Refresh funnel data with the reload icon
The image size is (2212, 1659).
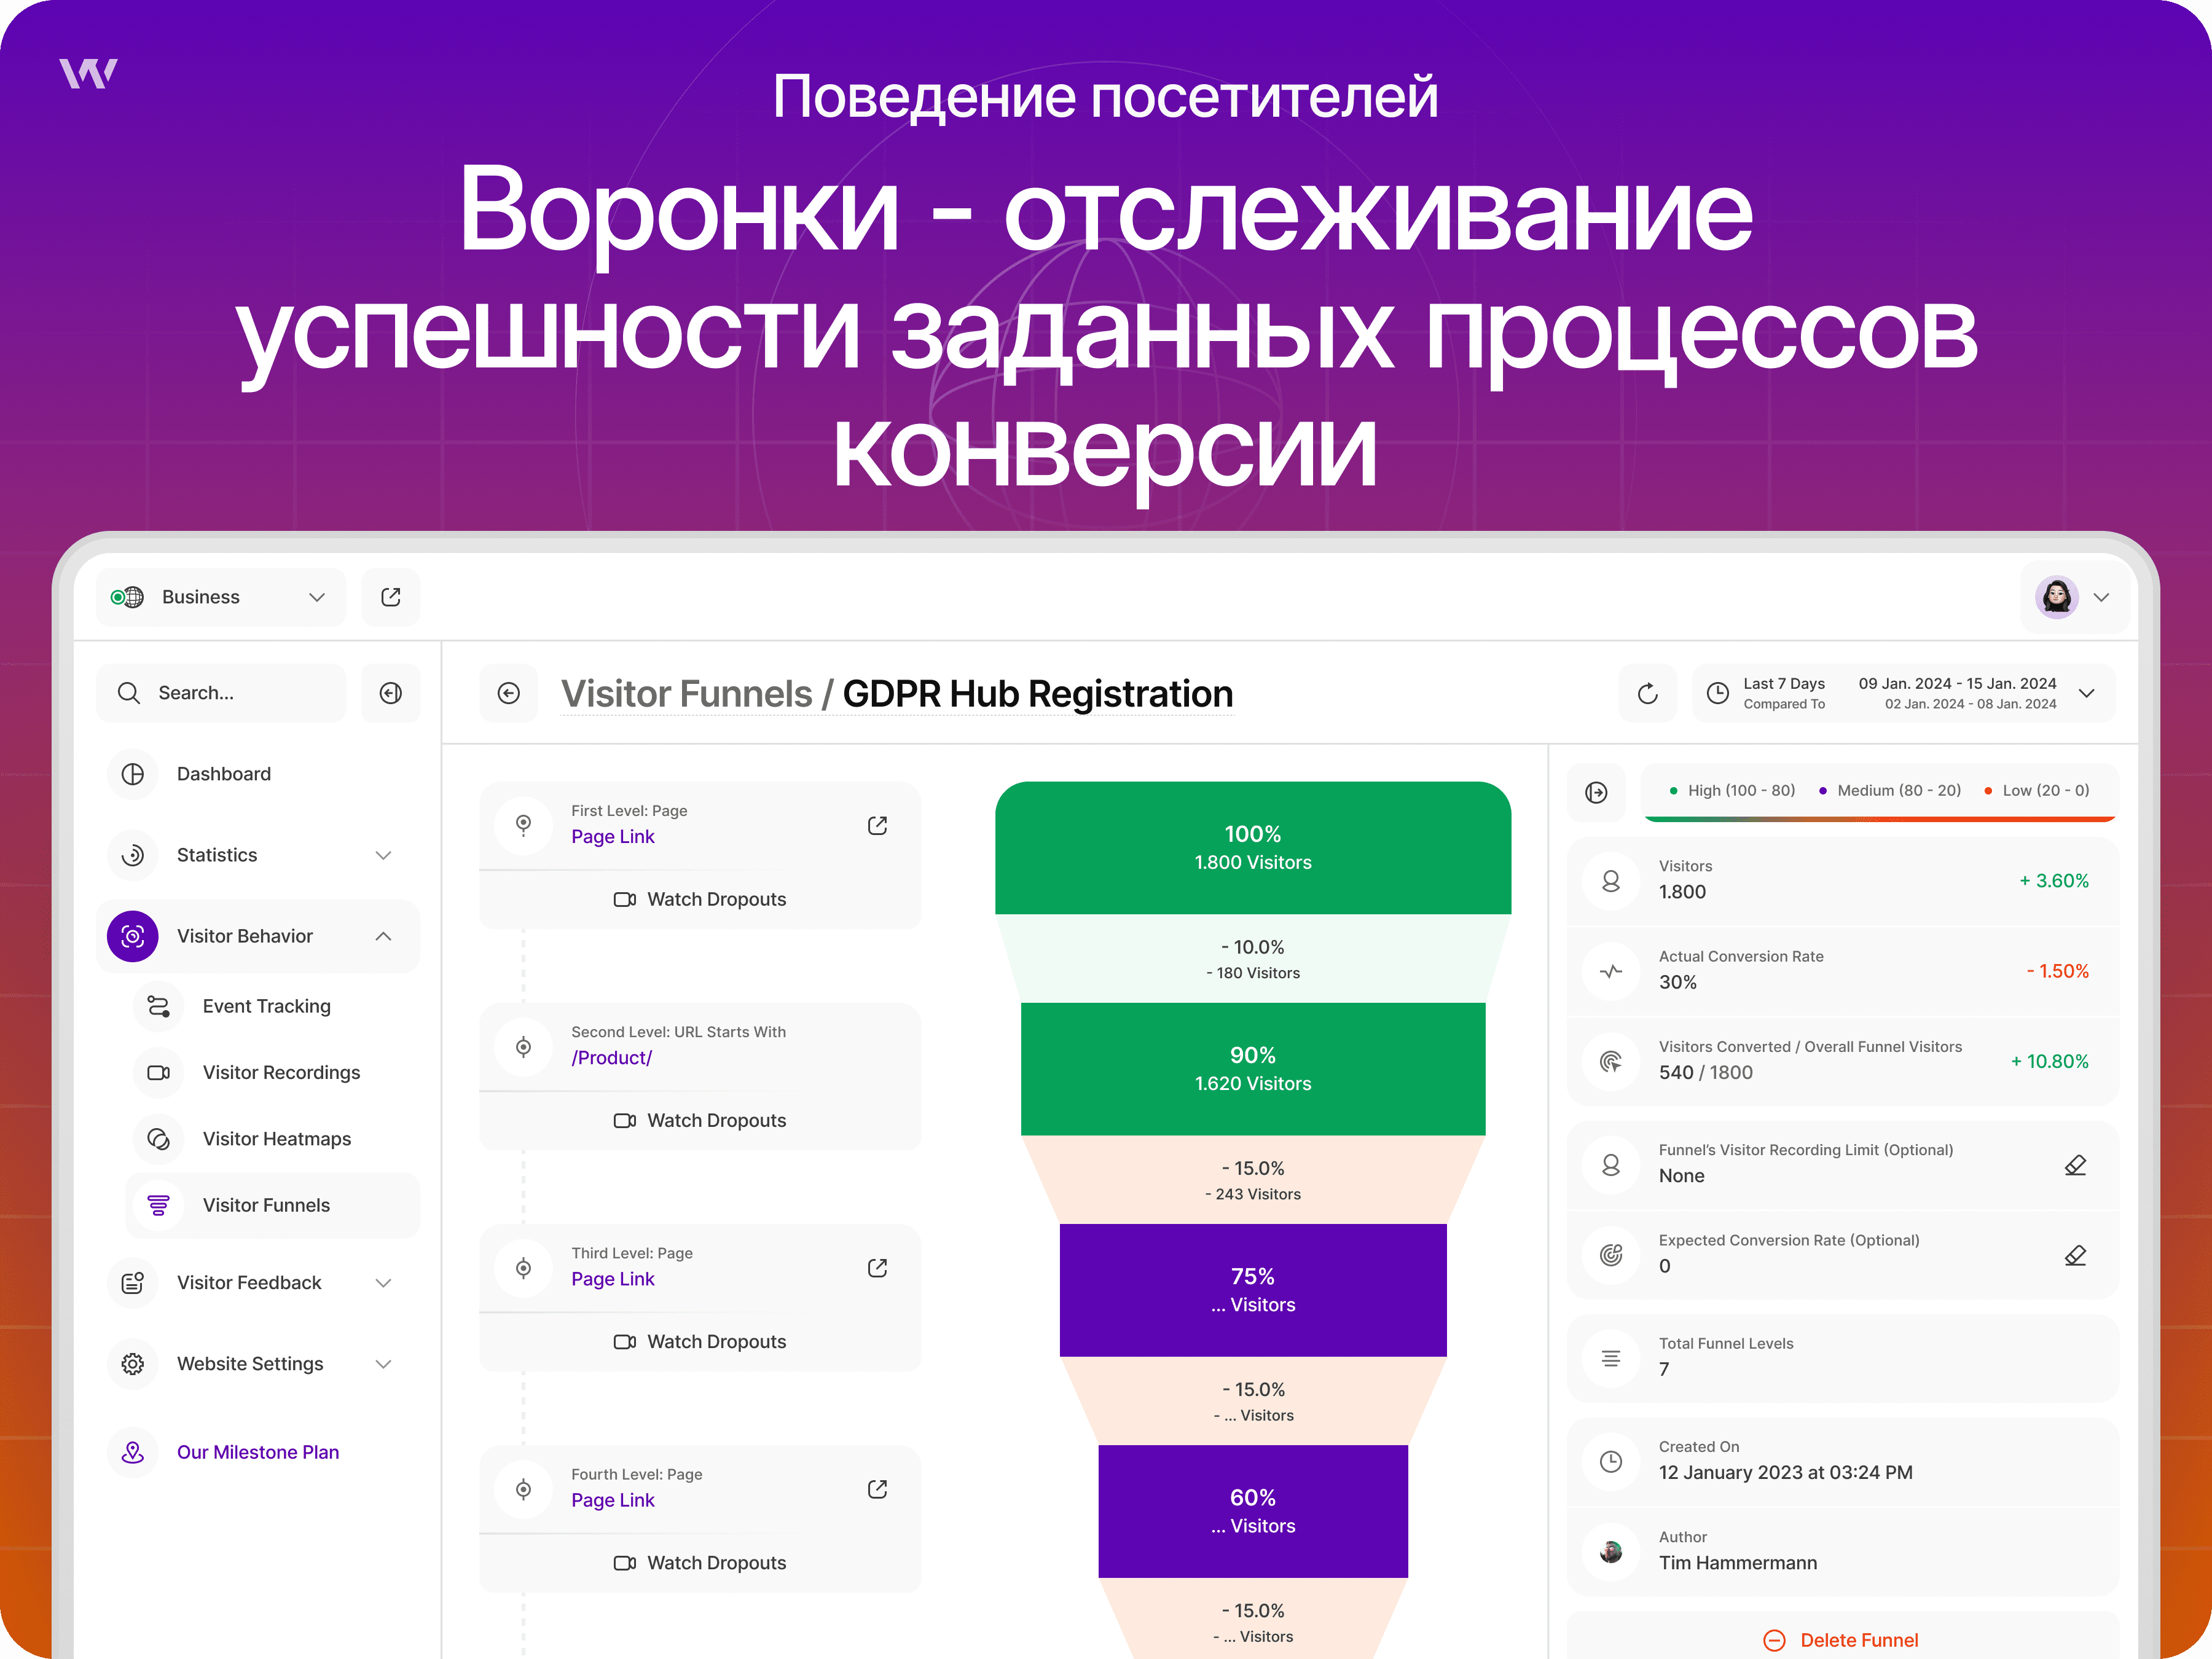coord(1647,693)
